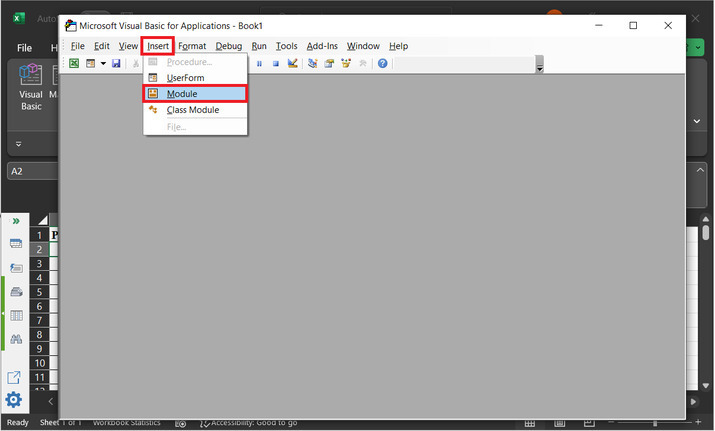Click the Excel formula bar chevron

click(x=700, y=170)
